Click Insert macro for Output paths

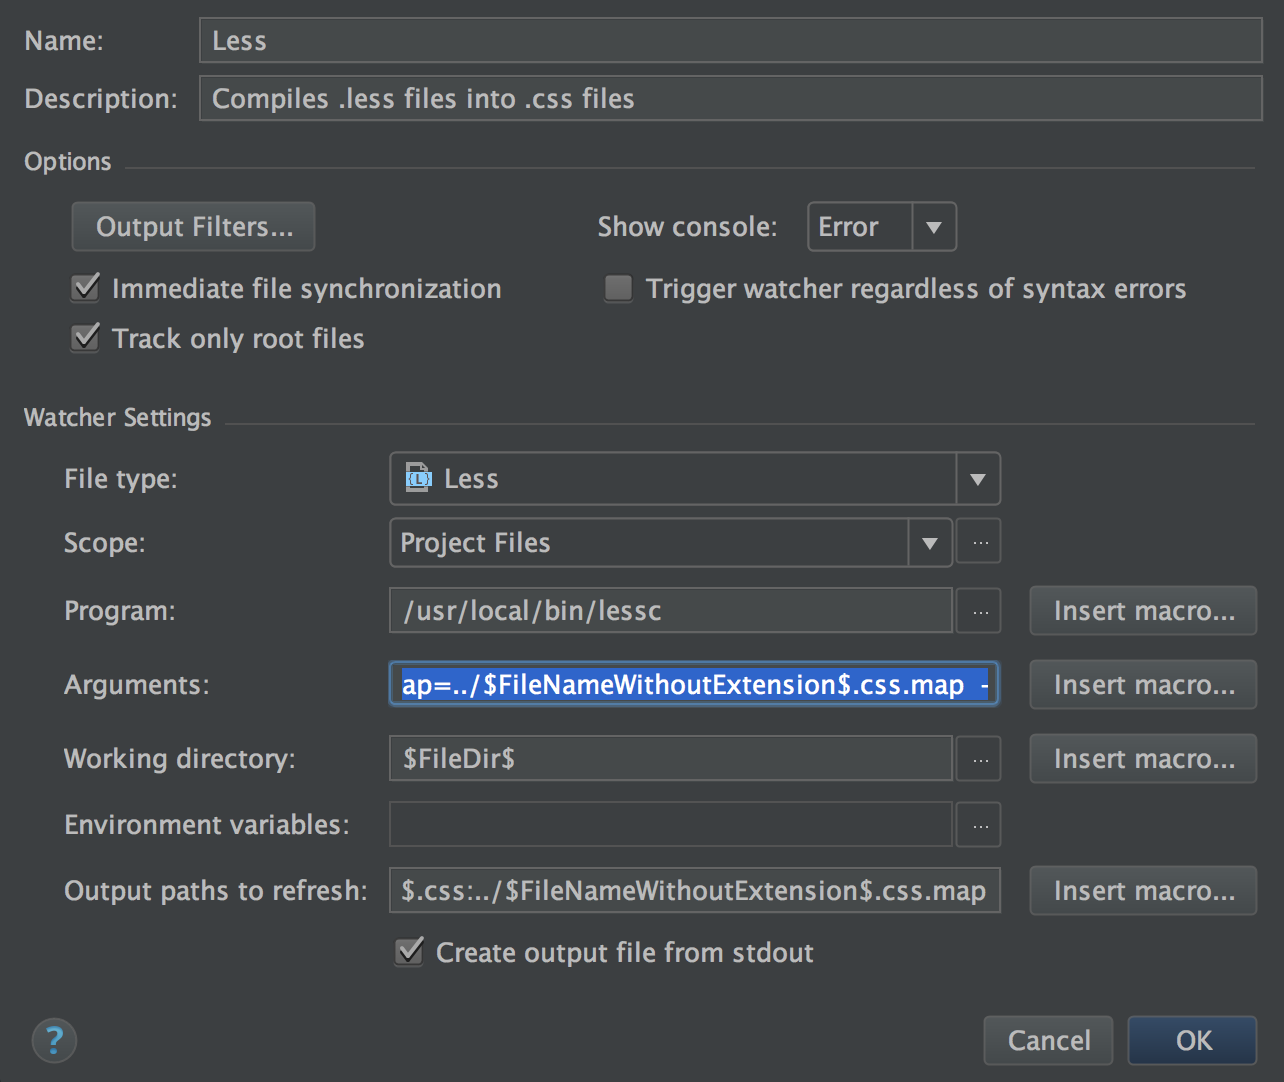1143,891
